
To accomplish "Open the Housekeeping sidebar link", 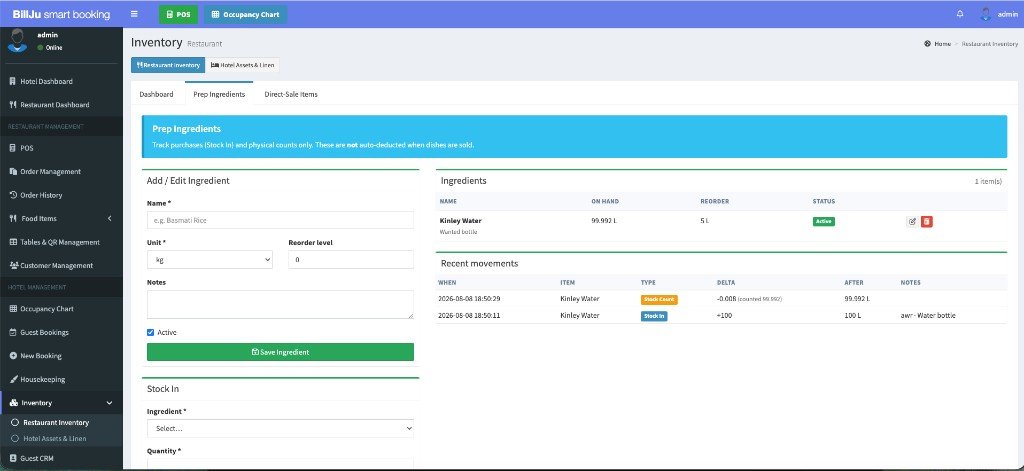I will point(42,380).
